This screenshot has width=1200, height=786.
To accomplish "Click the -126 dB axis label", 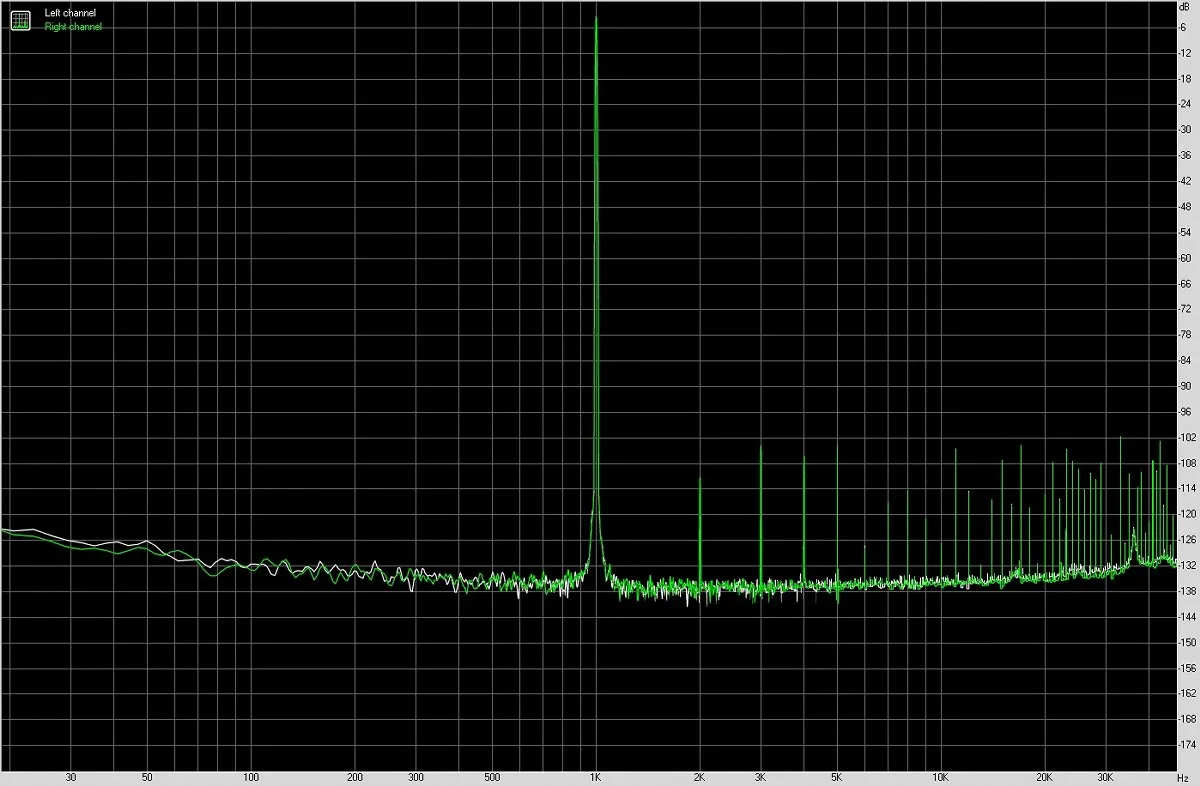I will coord(1185,540).
